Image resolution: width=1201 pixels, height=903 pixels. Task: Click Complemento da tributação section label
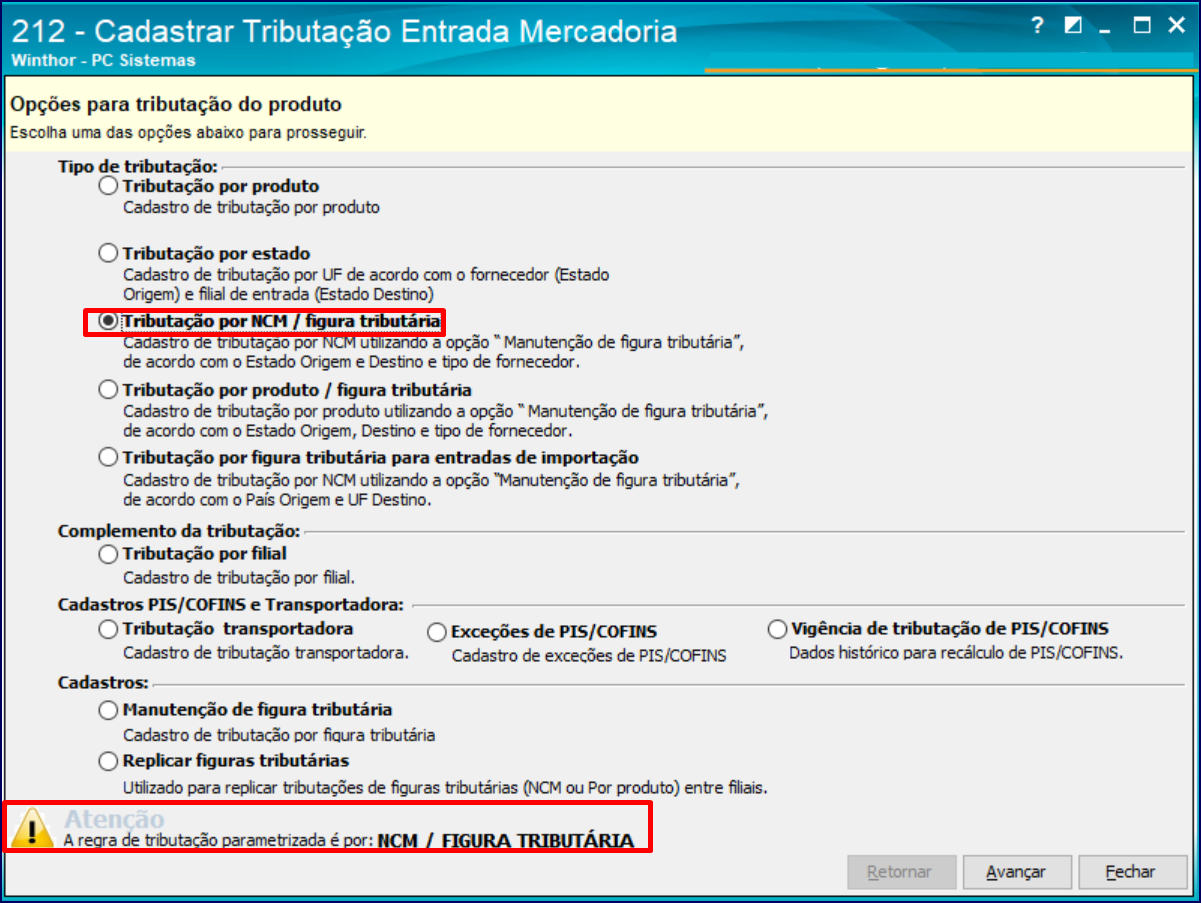point(179,532)
